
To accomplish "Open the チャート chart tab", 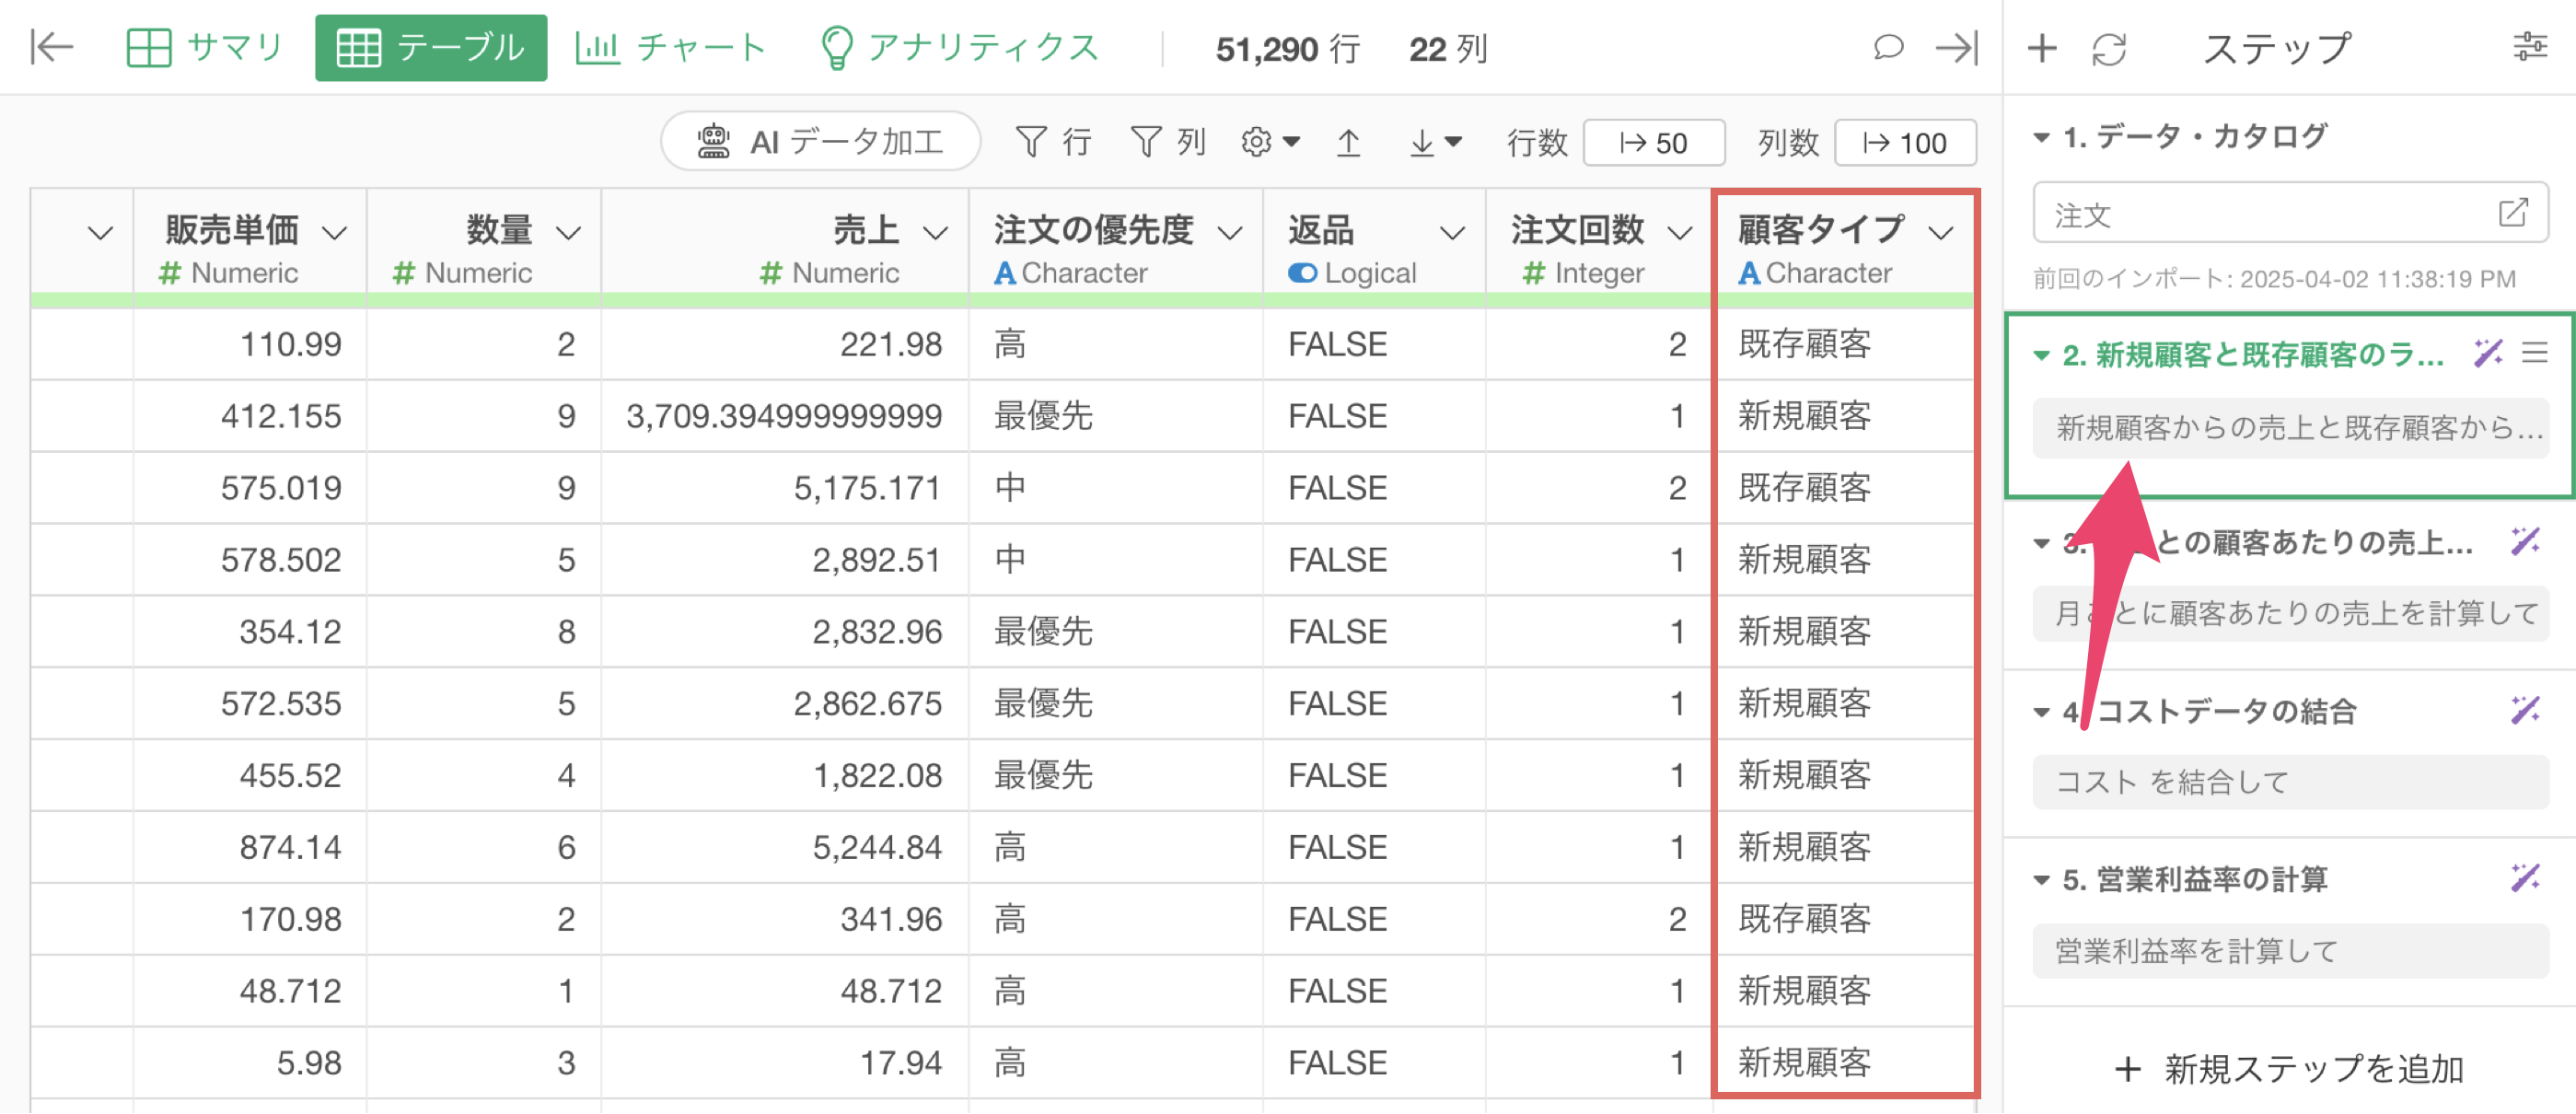I will point(670,47).
